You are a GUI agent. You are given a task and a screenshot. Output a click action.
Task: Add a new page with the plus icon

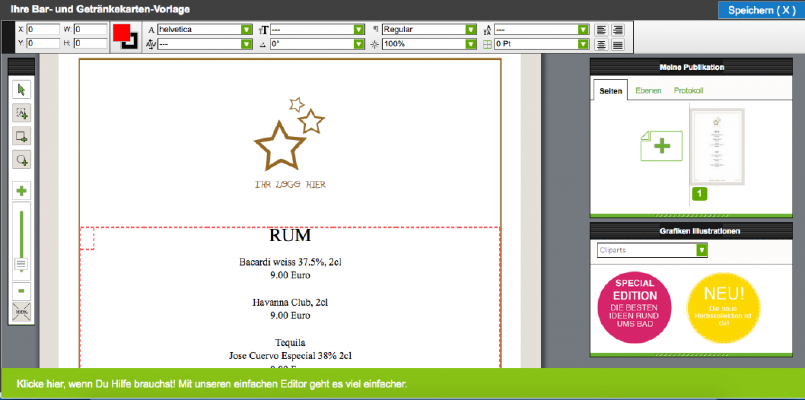[661, 146]
